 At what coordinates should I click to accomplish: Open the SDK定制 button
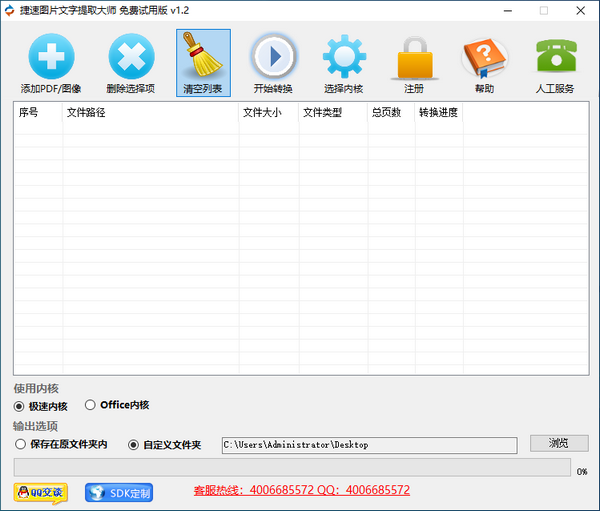[x=119, y=493]
